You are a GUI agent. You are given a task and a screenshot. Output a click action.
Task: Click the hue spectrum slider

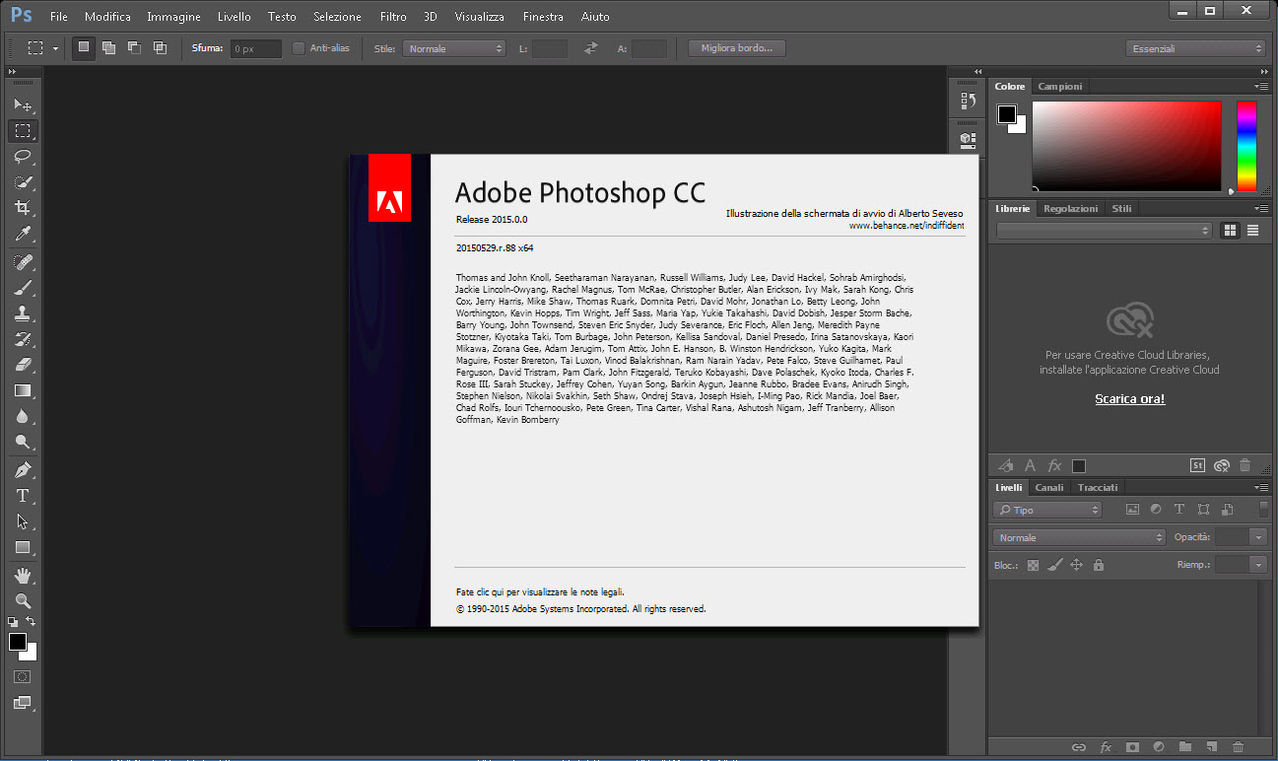pyautogui.click(x=1246, y=146)
